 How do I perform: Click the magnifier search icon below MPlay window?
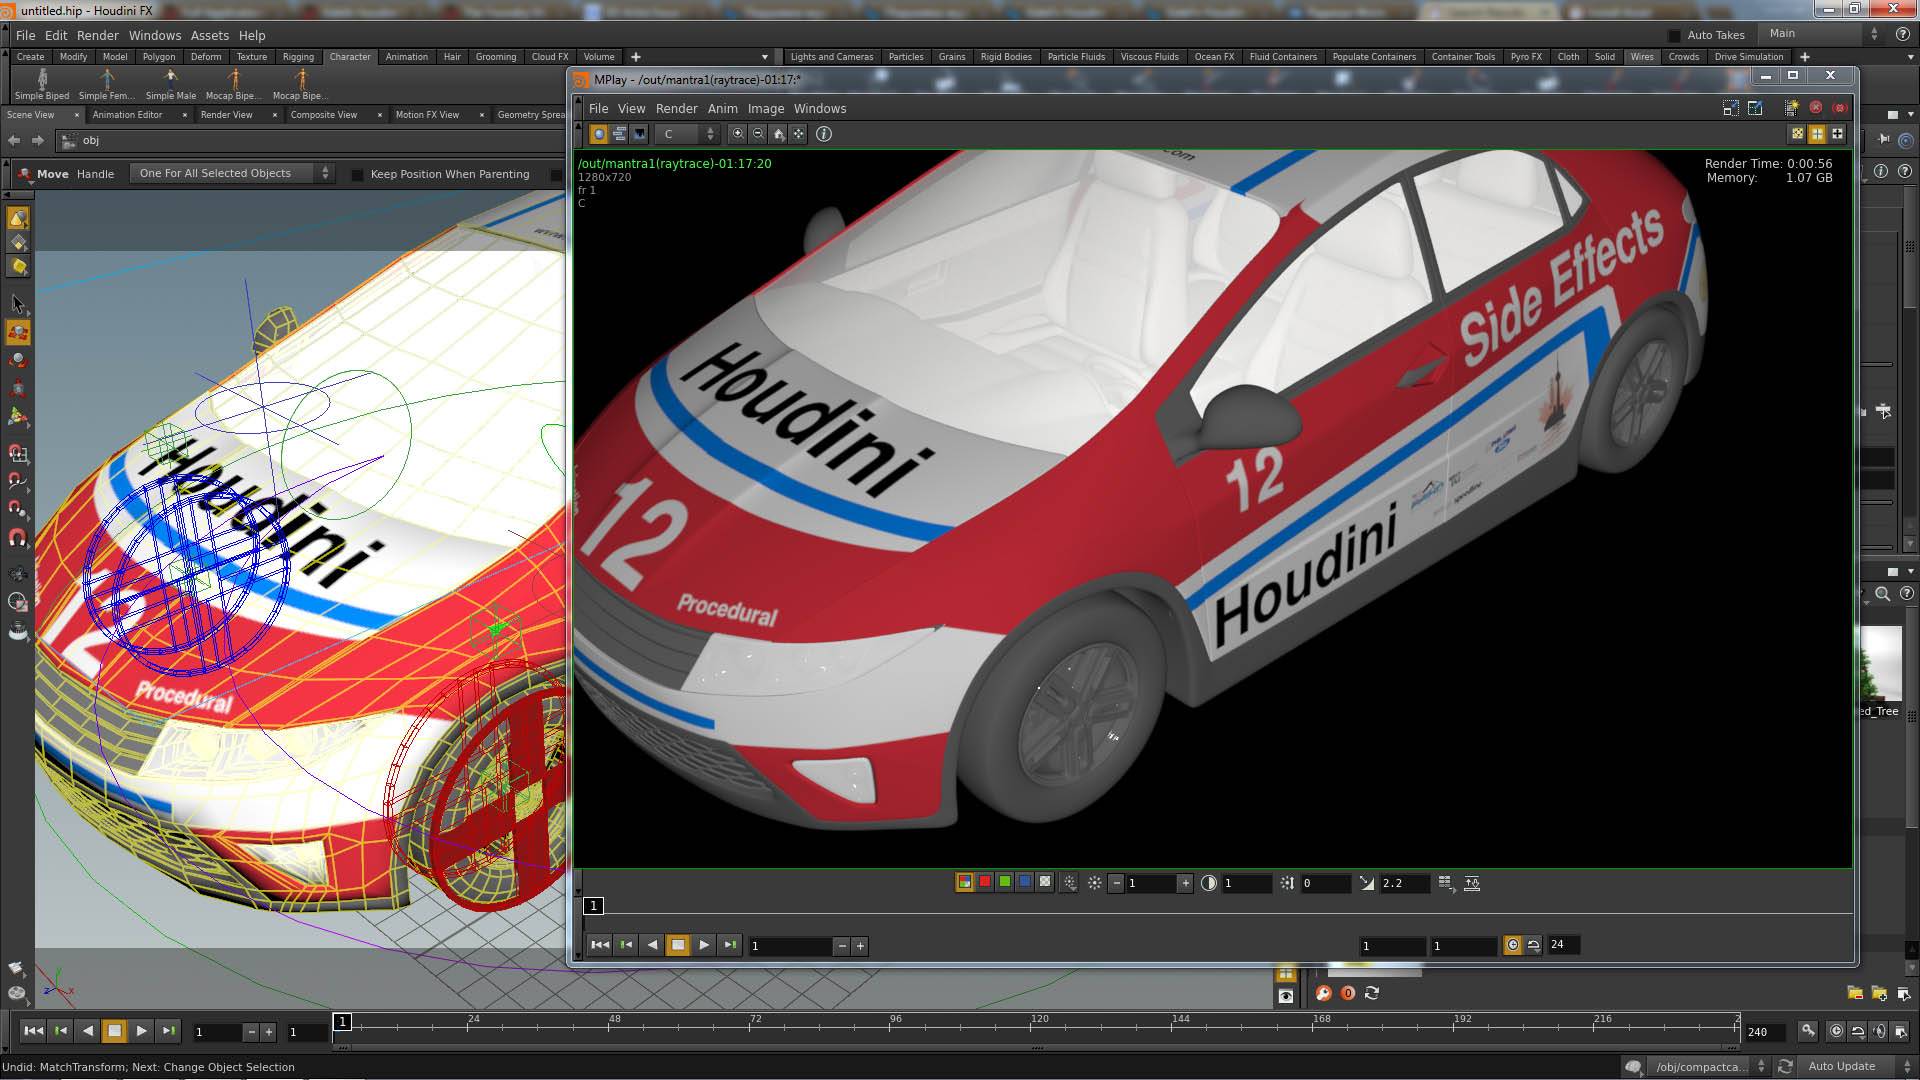point(1323,993)
